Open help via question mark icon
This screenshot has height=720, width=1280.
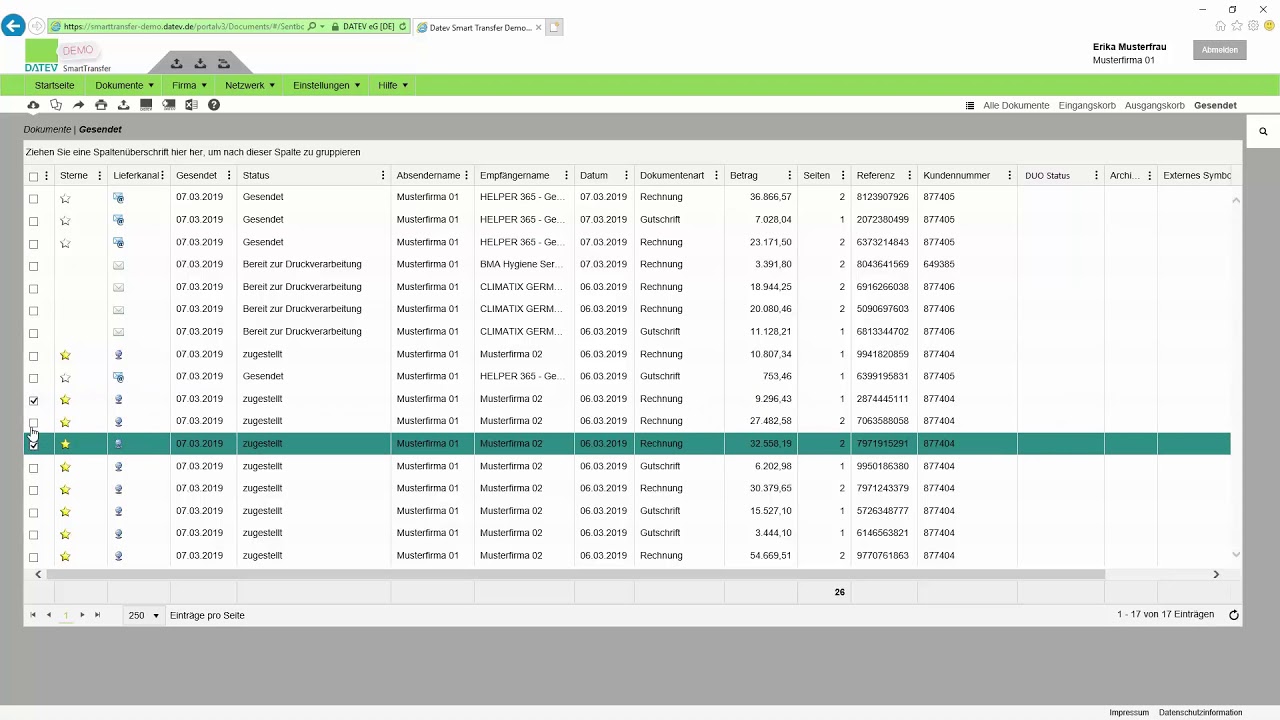[x=214, y=105]
